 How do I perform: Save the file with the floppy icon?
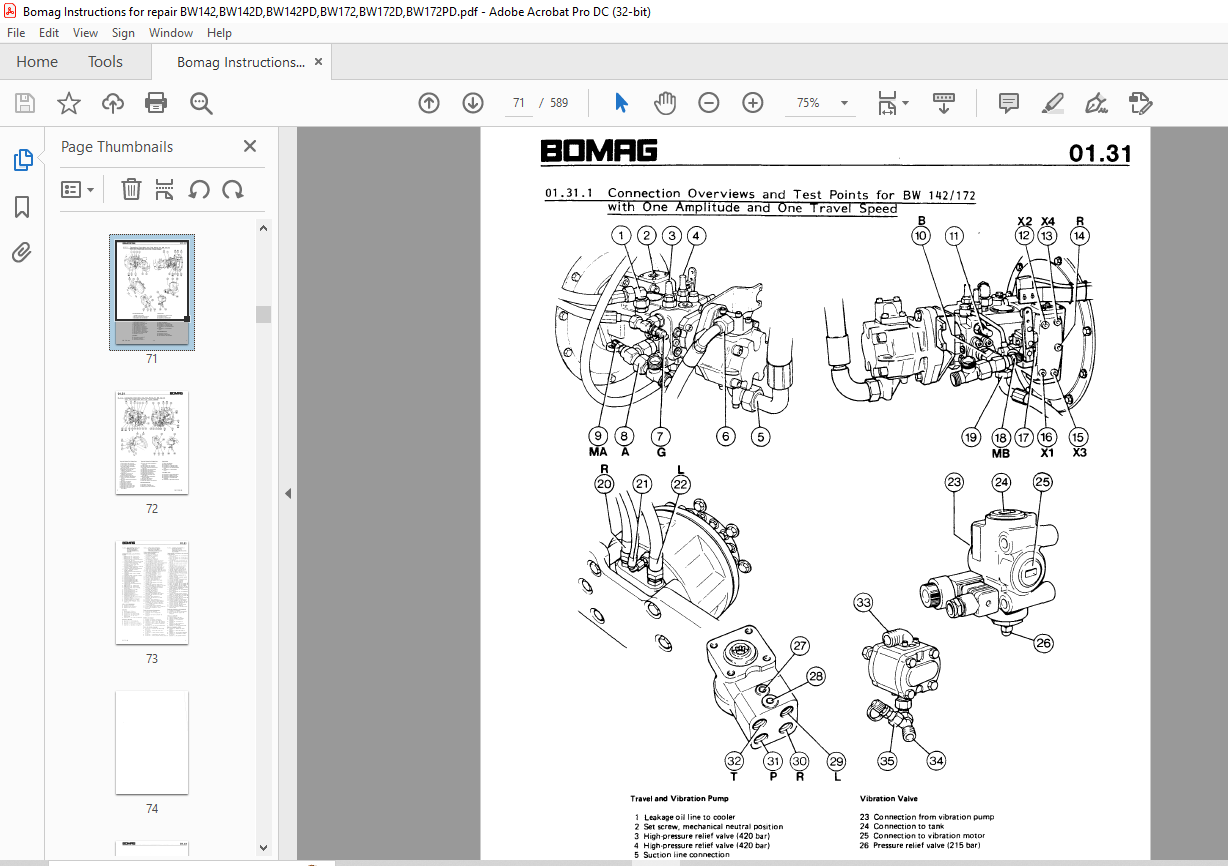pyautogui.click(x=25, y=103)
